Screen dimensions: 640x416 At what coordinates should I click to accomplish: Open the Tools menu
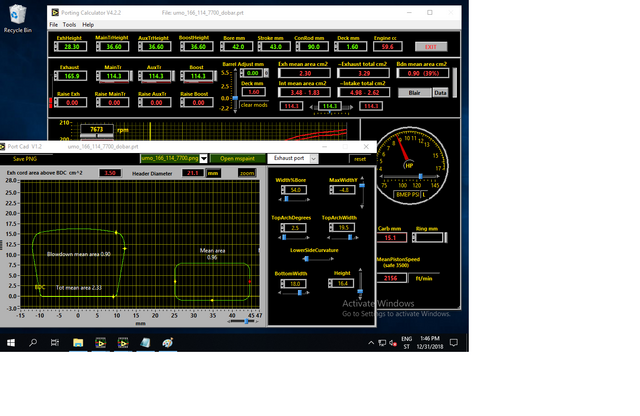[69, 24]
